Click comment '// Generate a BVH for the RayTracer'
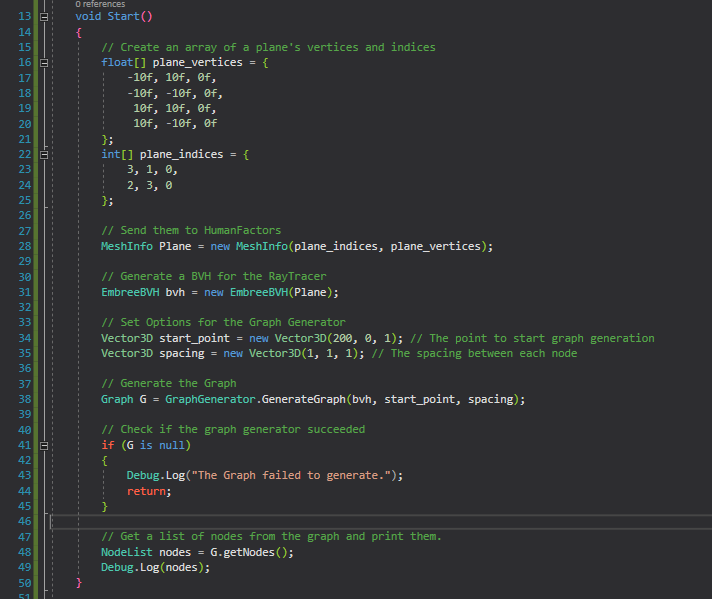712x599 pixels. coord(214,276)
